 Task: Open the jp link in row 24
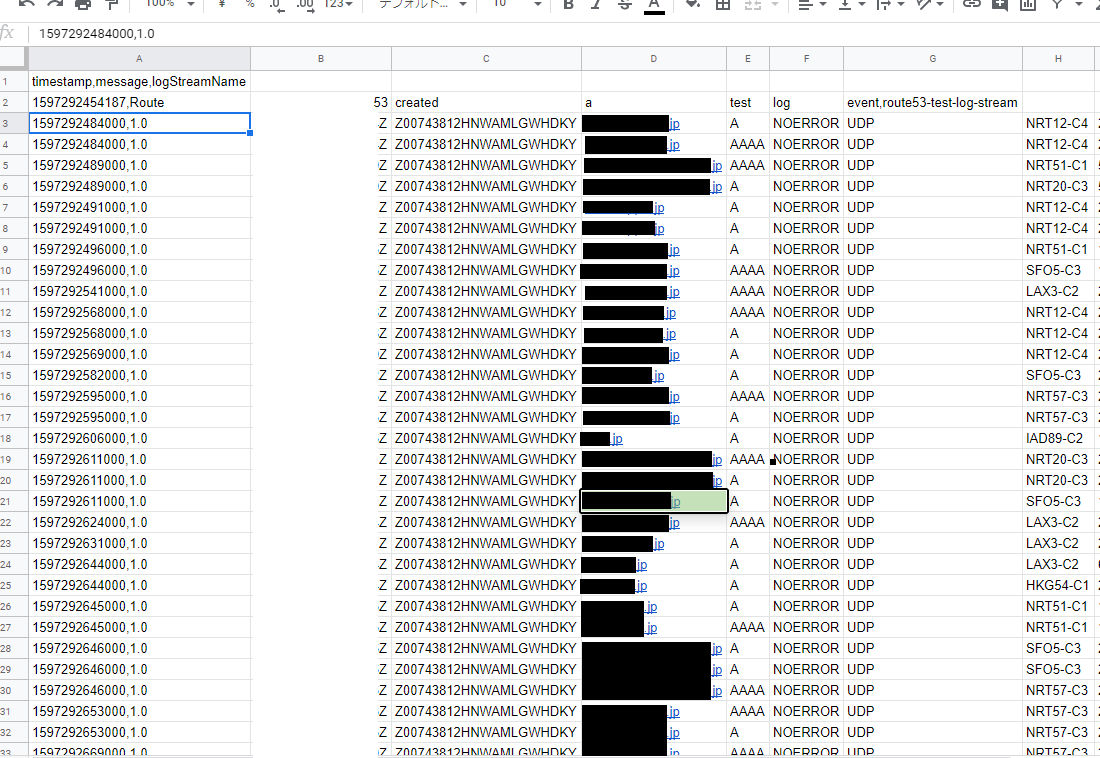641,565
